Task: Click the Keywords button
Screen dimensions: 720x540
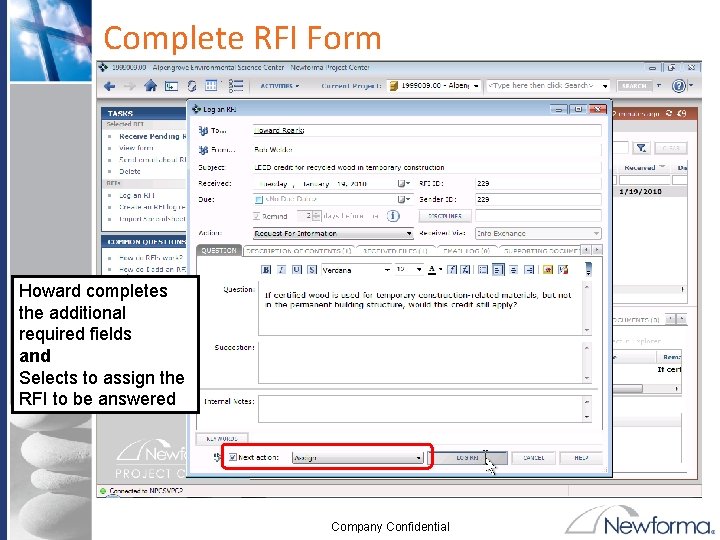Action: (x=222, y=439)
